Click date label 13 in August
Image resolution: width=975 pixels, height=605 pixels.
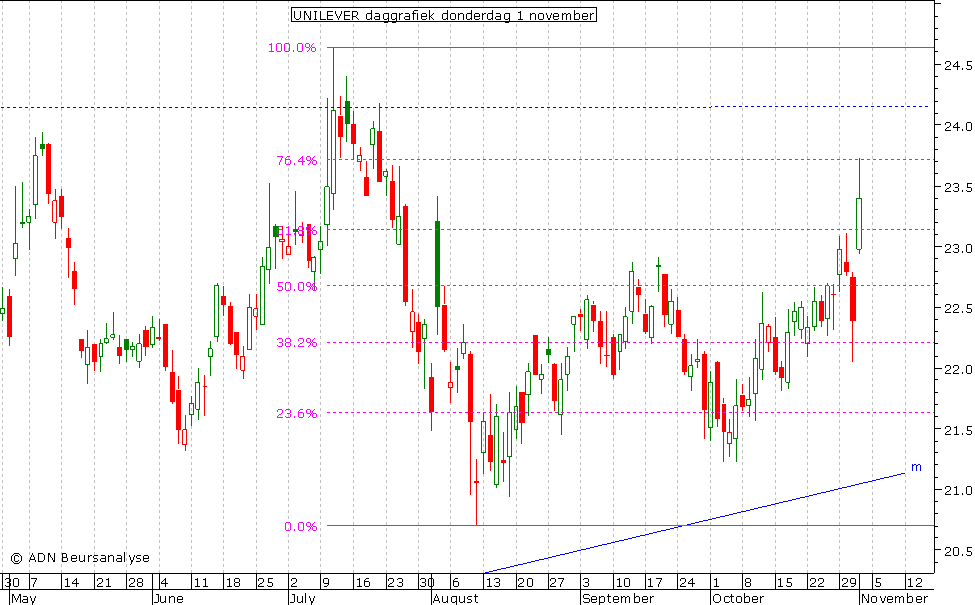coord(493,583)
